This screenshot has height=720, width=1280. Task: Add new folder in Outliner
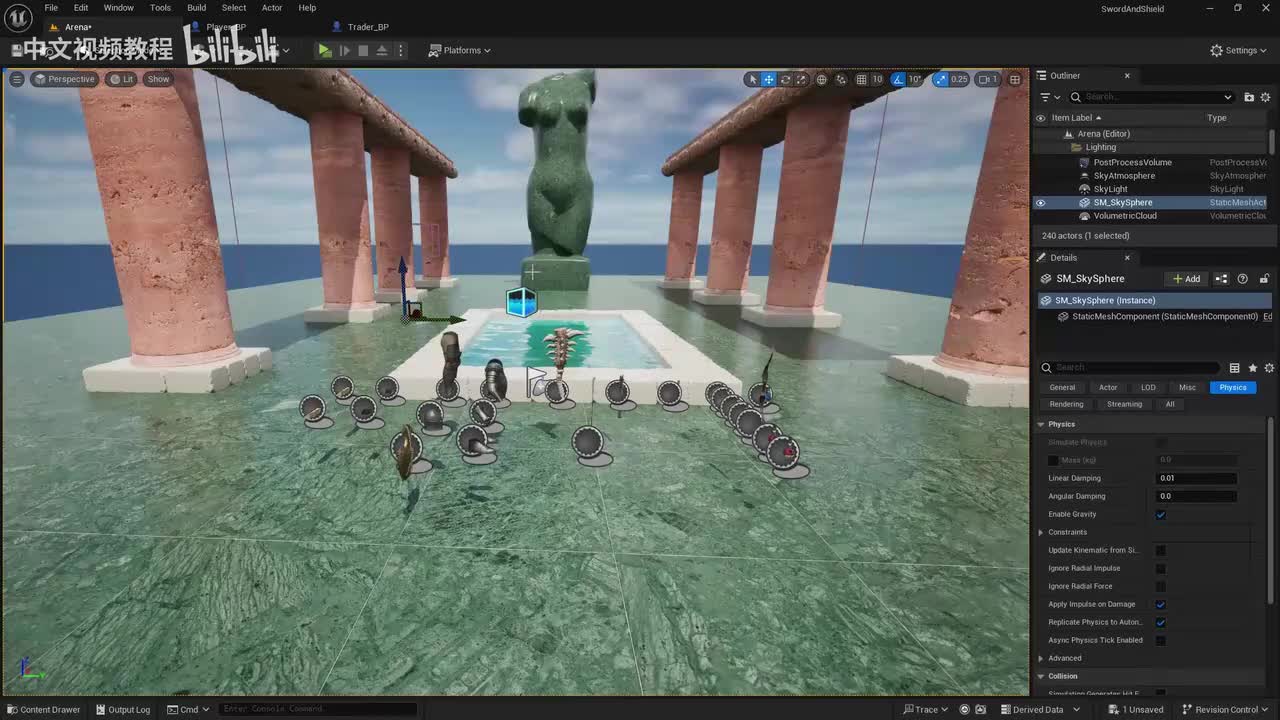1249,97
